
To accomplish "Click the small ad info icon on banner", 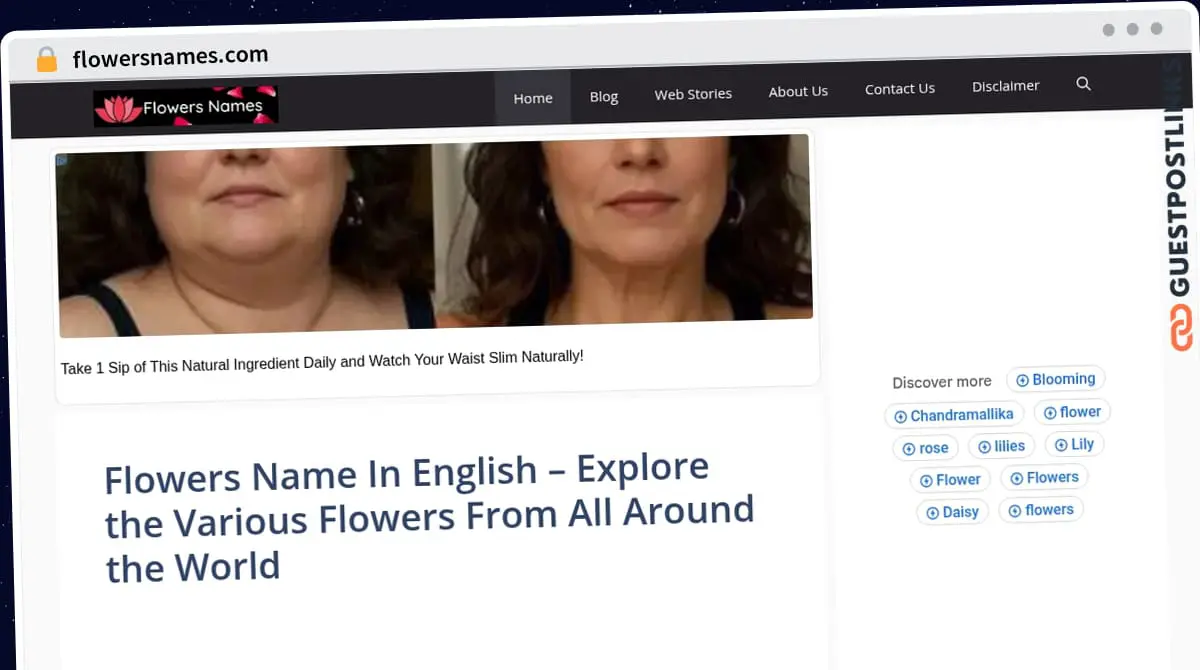I will click(62, 160).
